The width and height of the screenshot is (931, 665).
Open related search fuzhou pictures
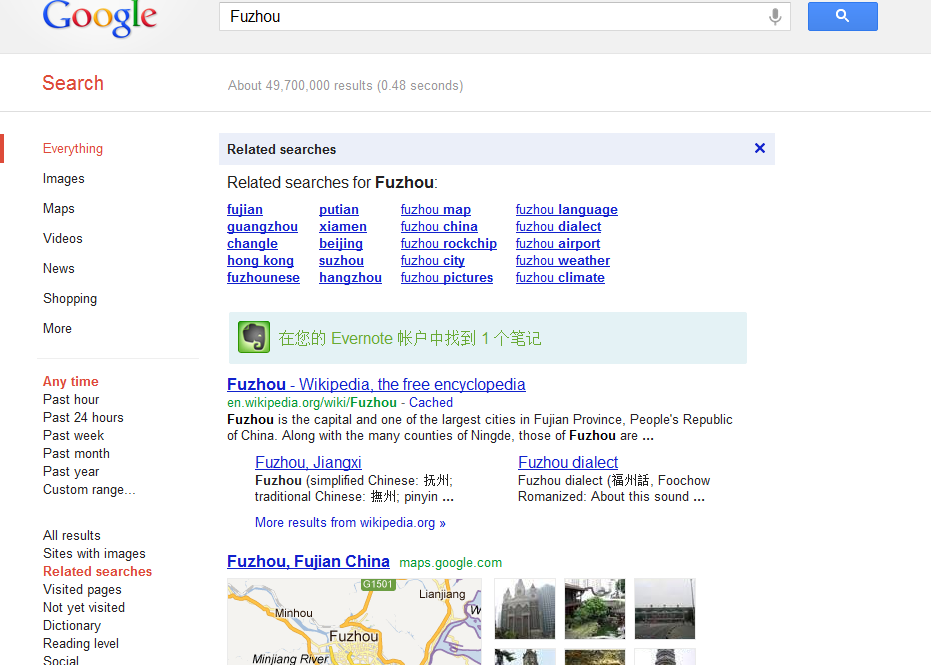(x=446, y=277)
